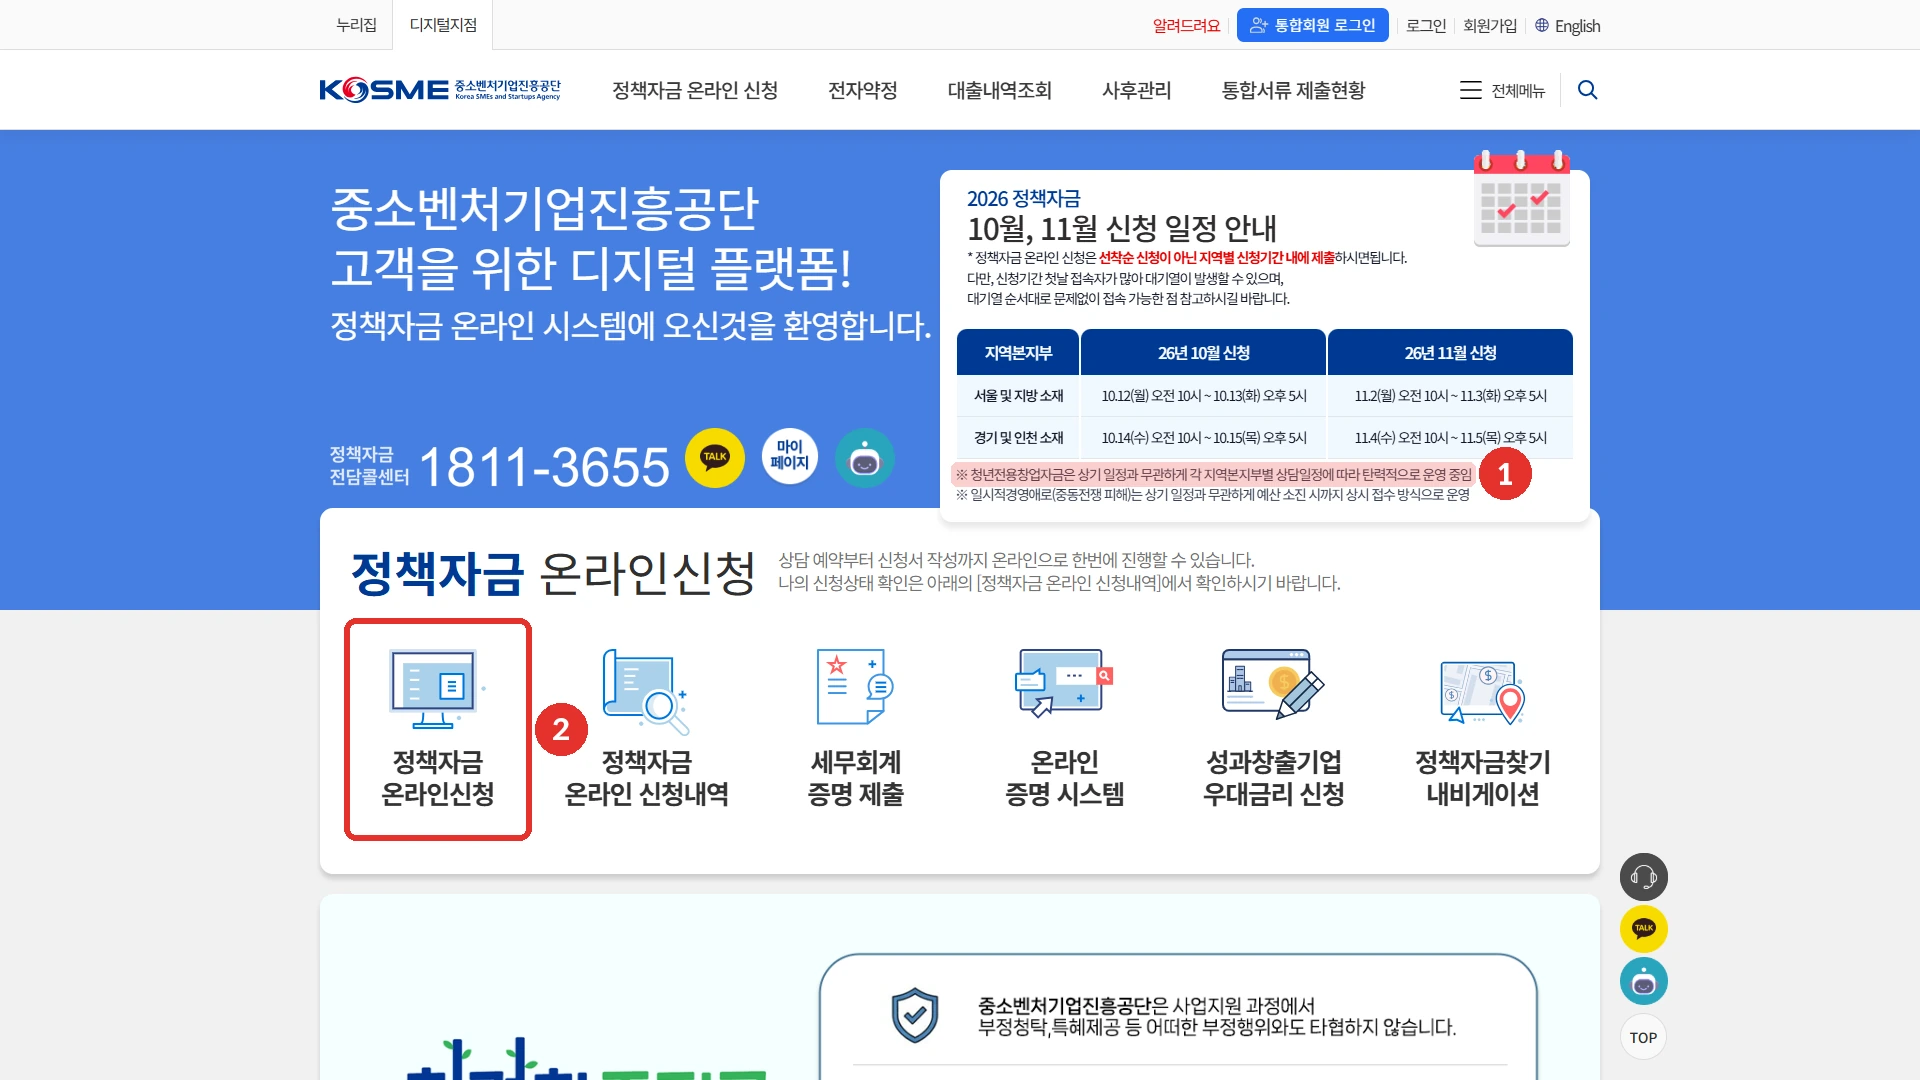The image size is (1920, 1080).
Task: Open the chatbot robot icon beside 마이페이지
Action: [x=865, y=458]
